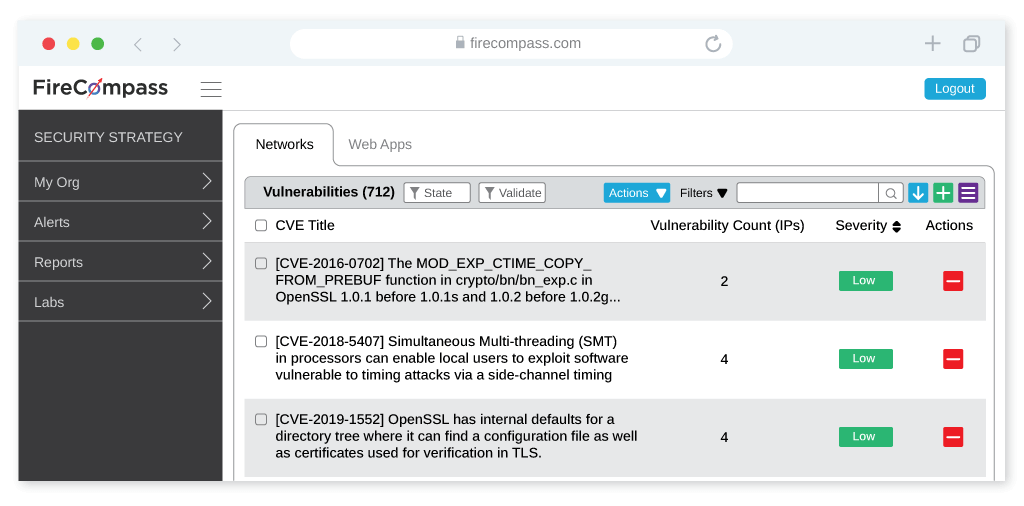Screen dimensions: 1024x506
Task: Open the Actions dropdown
Action: pos(637,193)
